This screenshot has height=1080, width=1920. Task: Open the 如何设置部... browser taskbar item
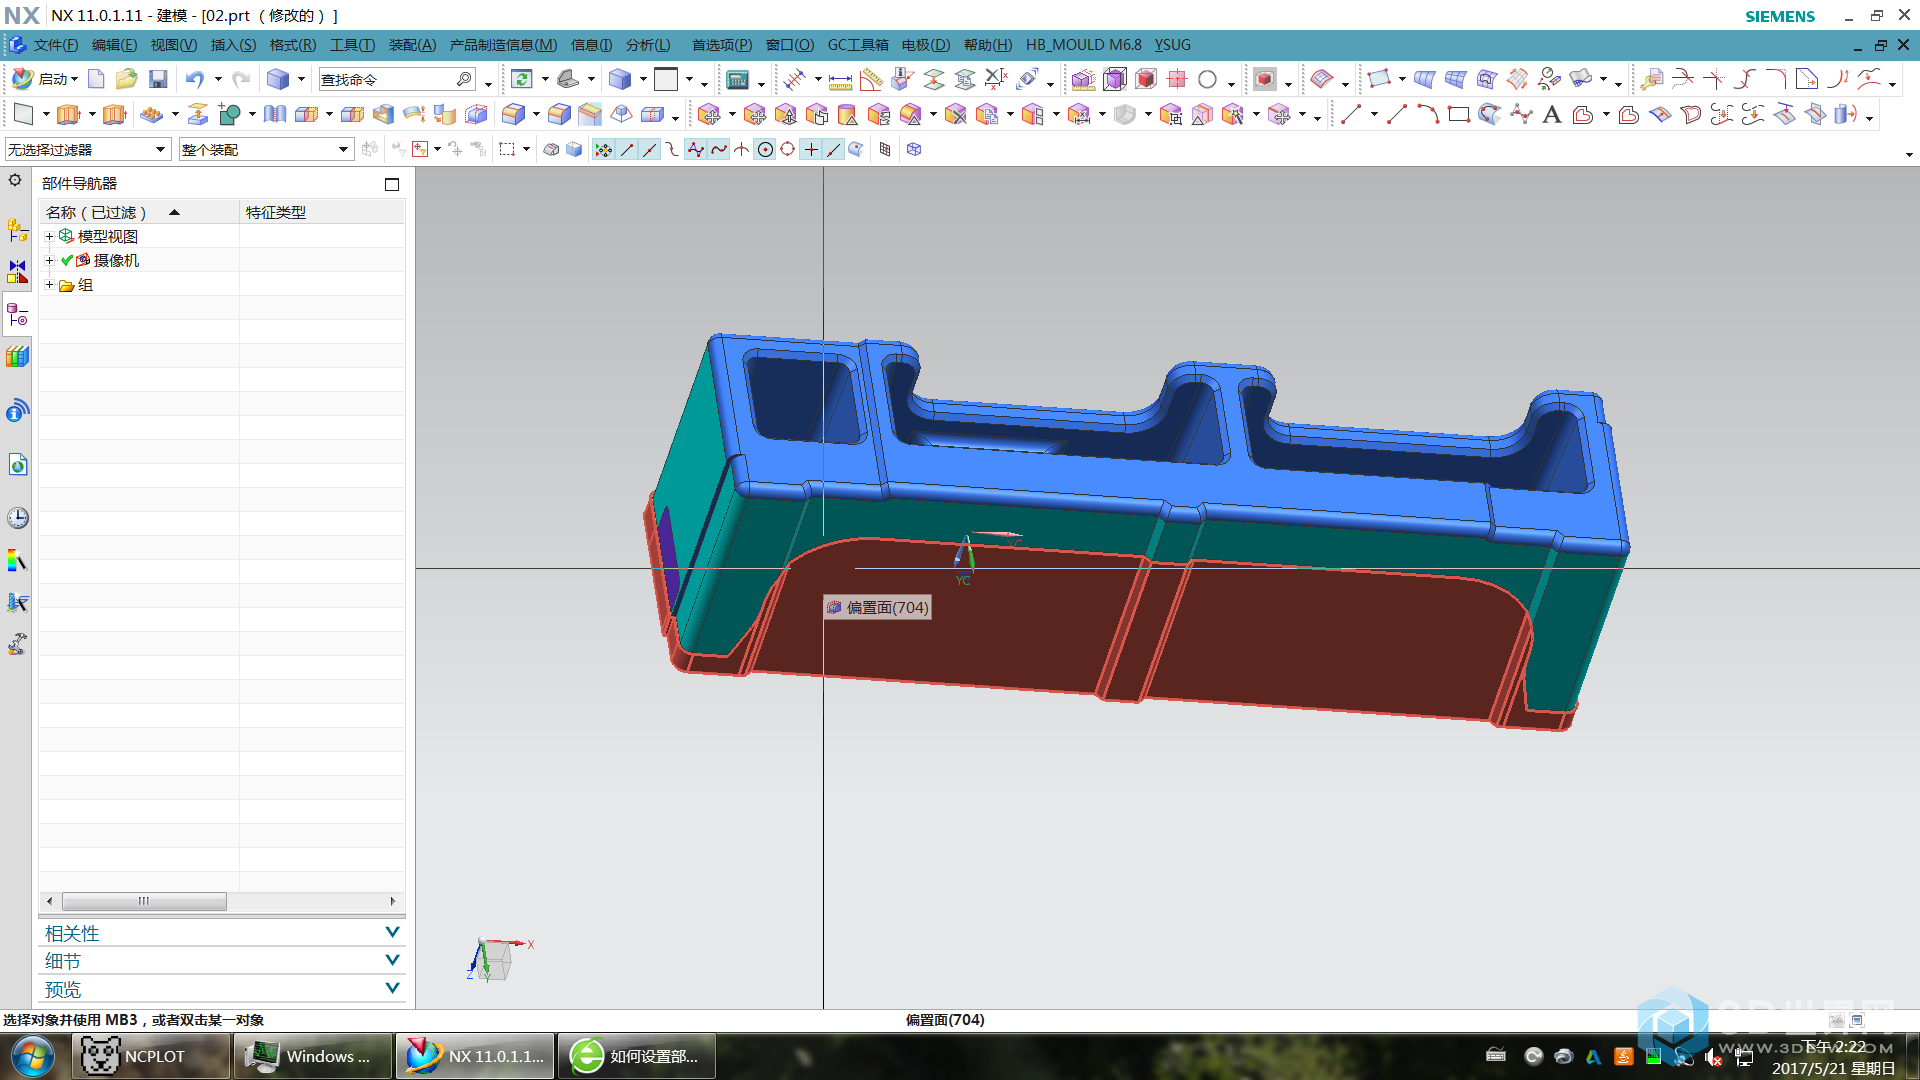coord(637,1056)
